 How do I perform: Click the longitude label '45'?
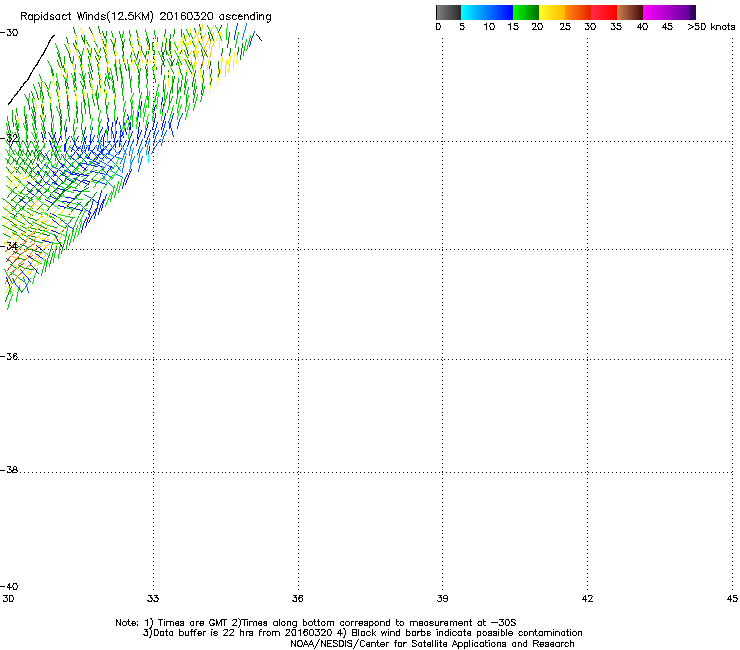(732, 599)
